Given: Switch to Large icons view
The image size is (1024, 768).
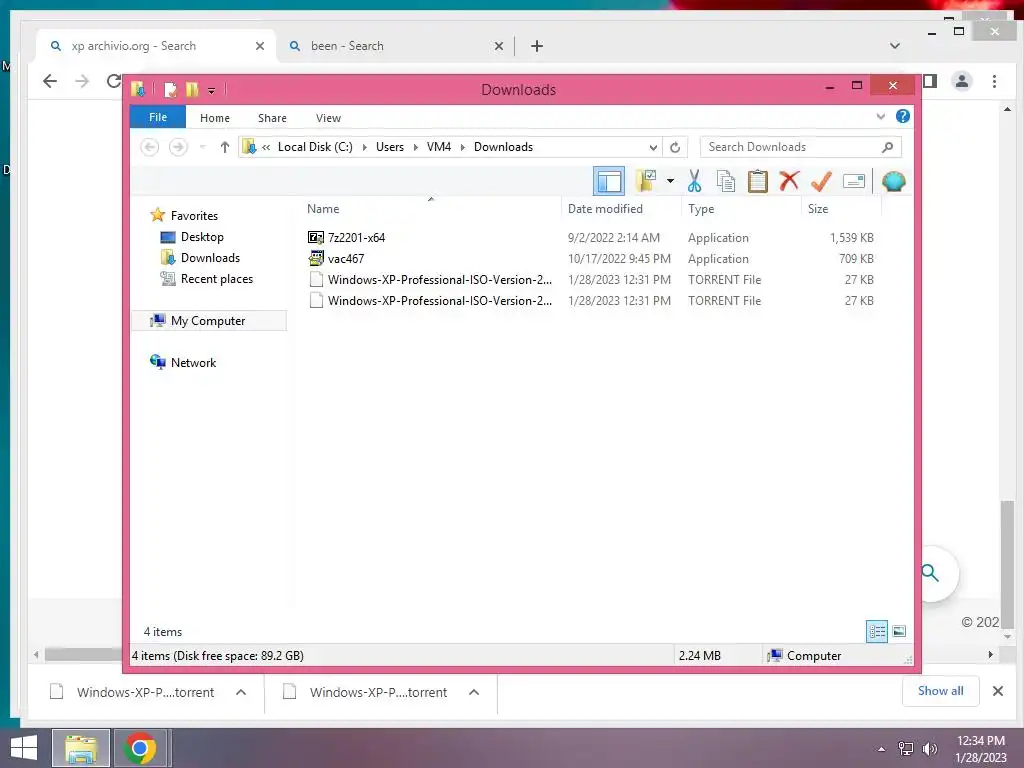Looking at the screenshot, I should click(x=899, y=631).
